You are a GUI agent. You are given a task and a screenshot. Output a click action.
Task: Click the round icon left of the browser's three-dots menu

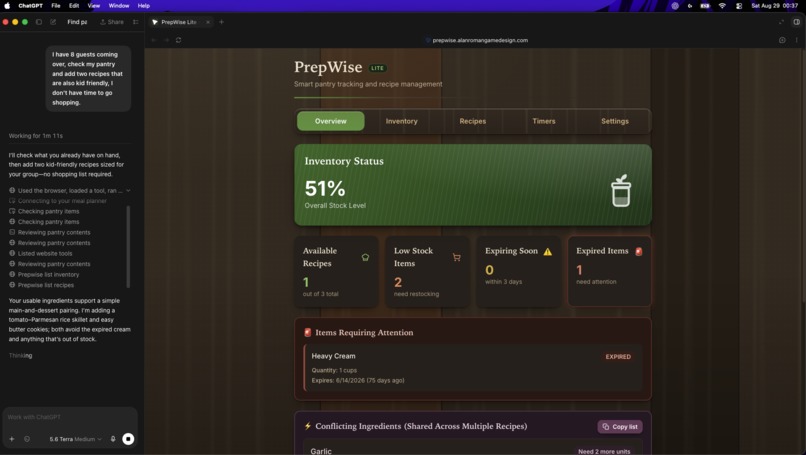point(782,40)
